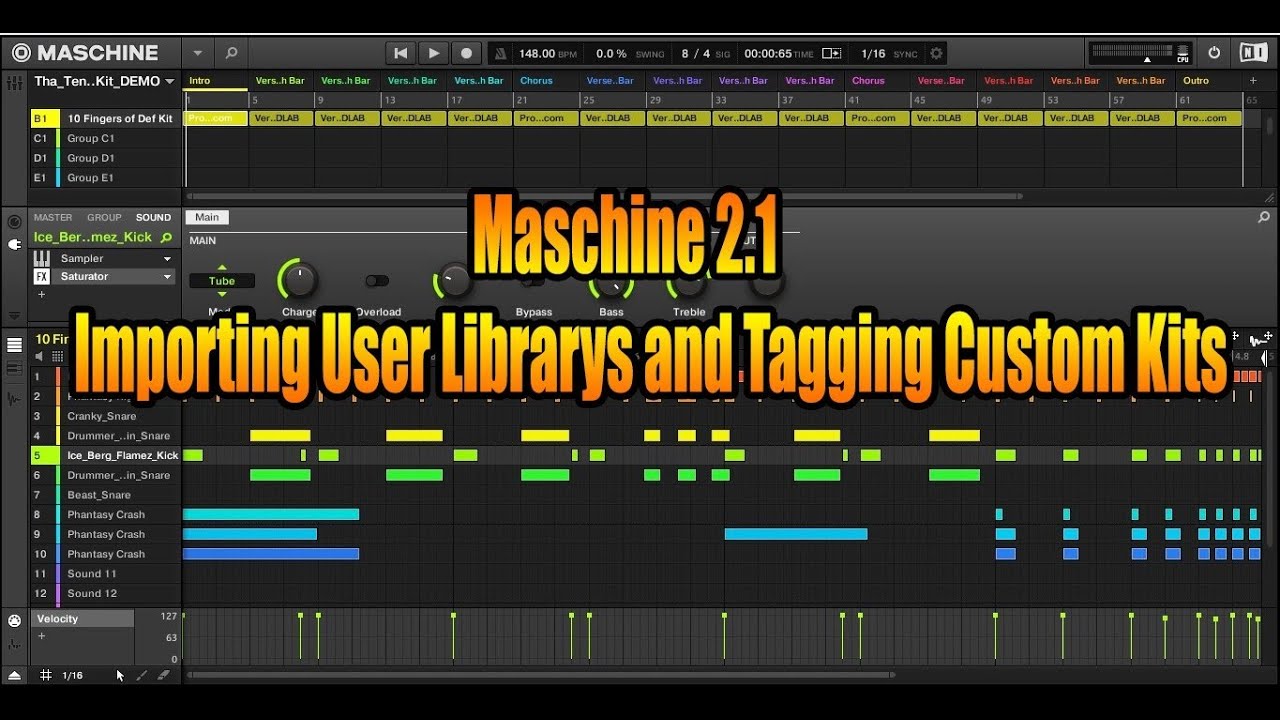Open the sample editor waveform icon

coord(14,398)
